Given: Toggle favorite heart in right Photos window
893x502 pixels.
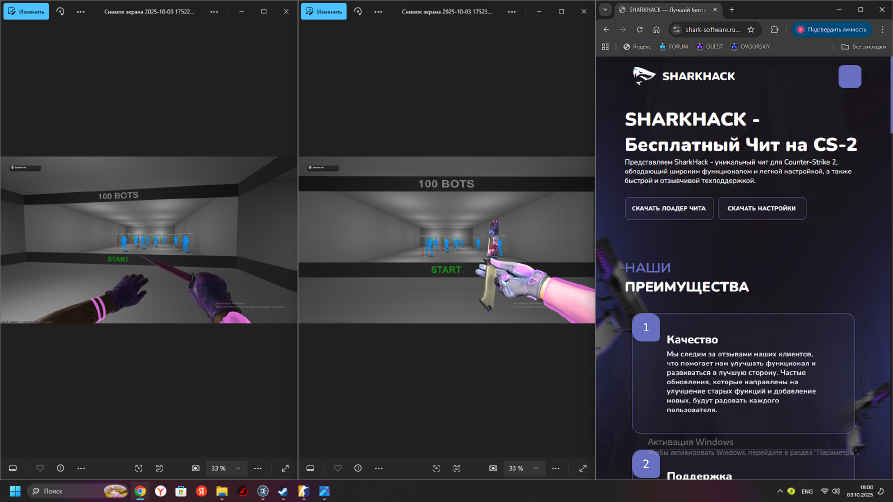Looking at the screenshot, I should pyautogui.click(x=338, y=468).
